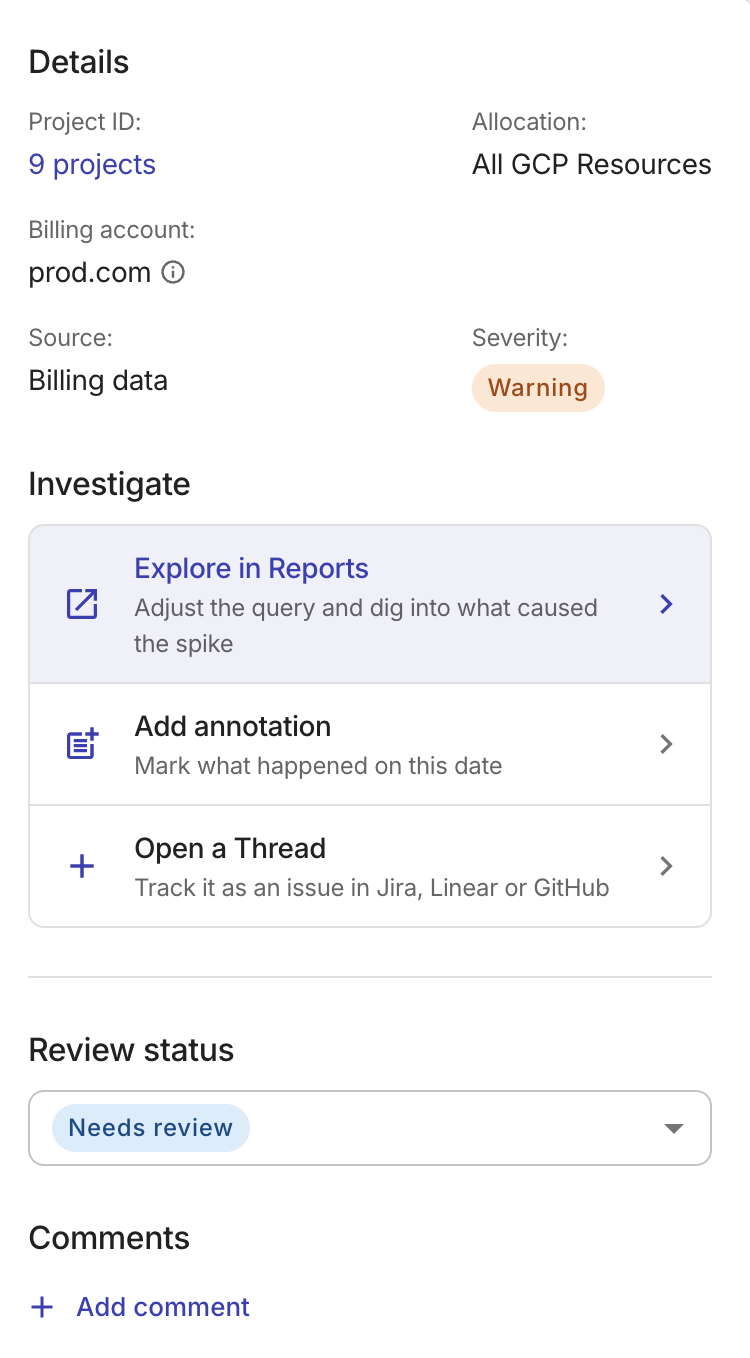Click the plus icon beside Open a Thread

click(82, 866)
